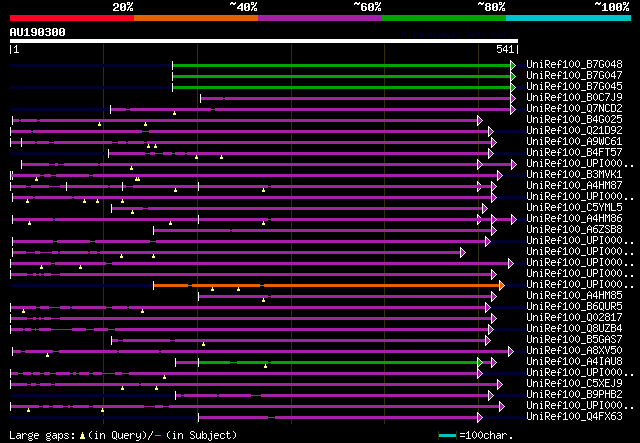This screenshot has width=640, height=443.
Task: Click the arrowhead ending the B4G025 alignment
Action: (480, 120)
